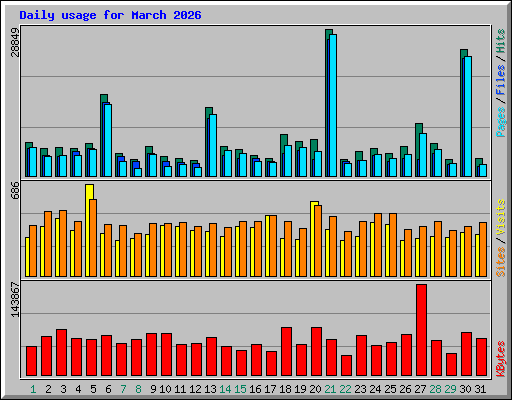Viewport: 512px width, 400px height.
Task: Click the red 'KBytes' legend label
Action: coord(501,359)
